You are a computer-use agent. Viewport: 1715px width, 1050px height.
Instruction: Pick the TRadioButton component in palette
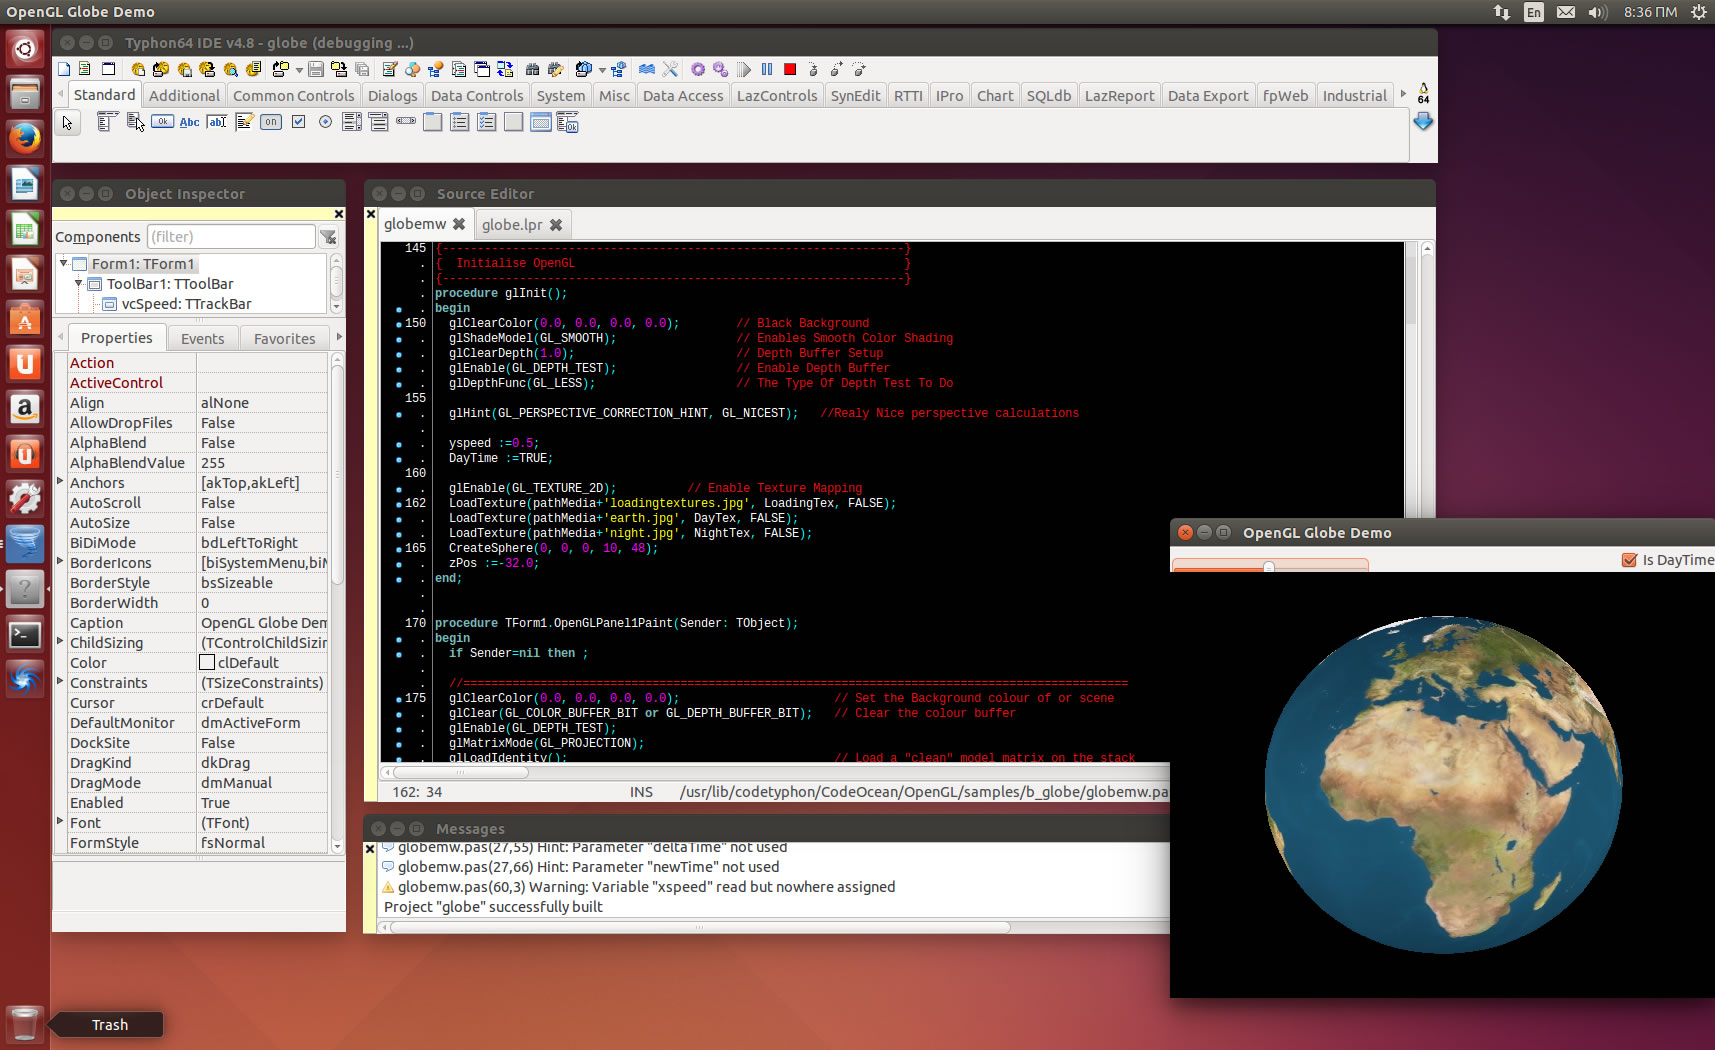tap(325, 122)
